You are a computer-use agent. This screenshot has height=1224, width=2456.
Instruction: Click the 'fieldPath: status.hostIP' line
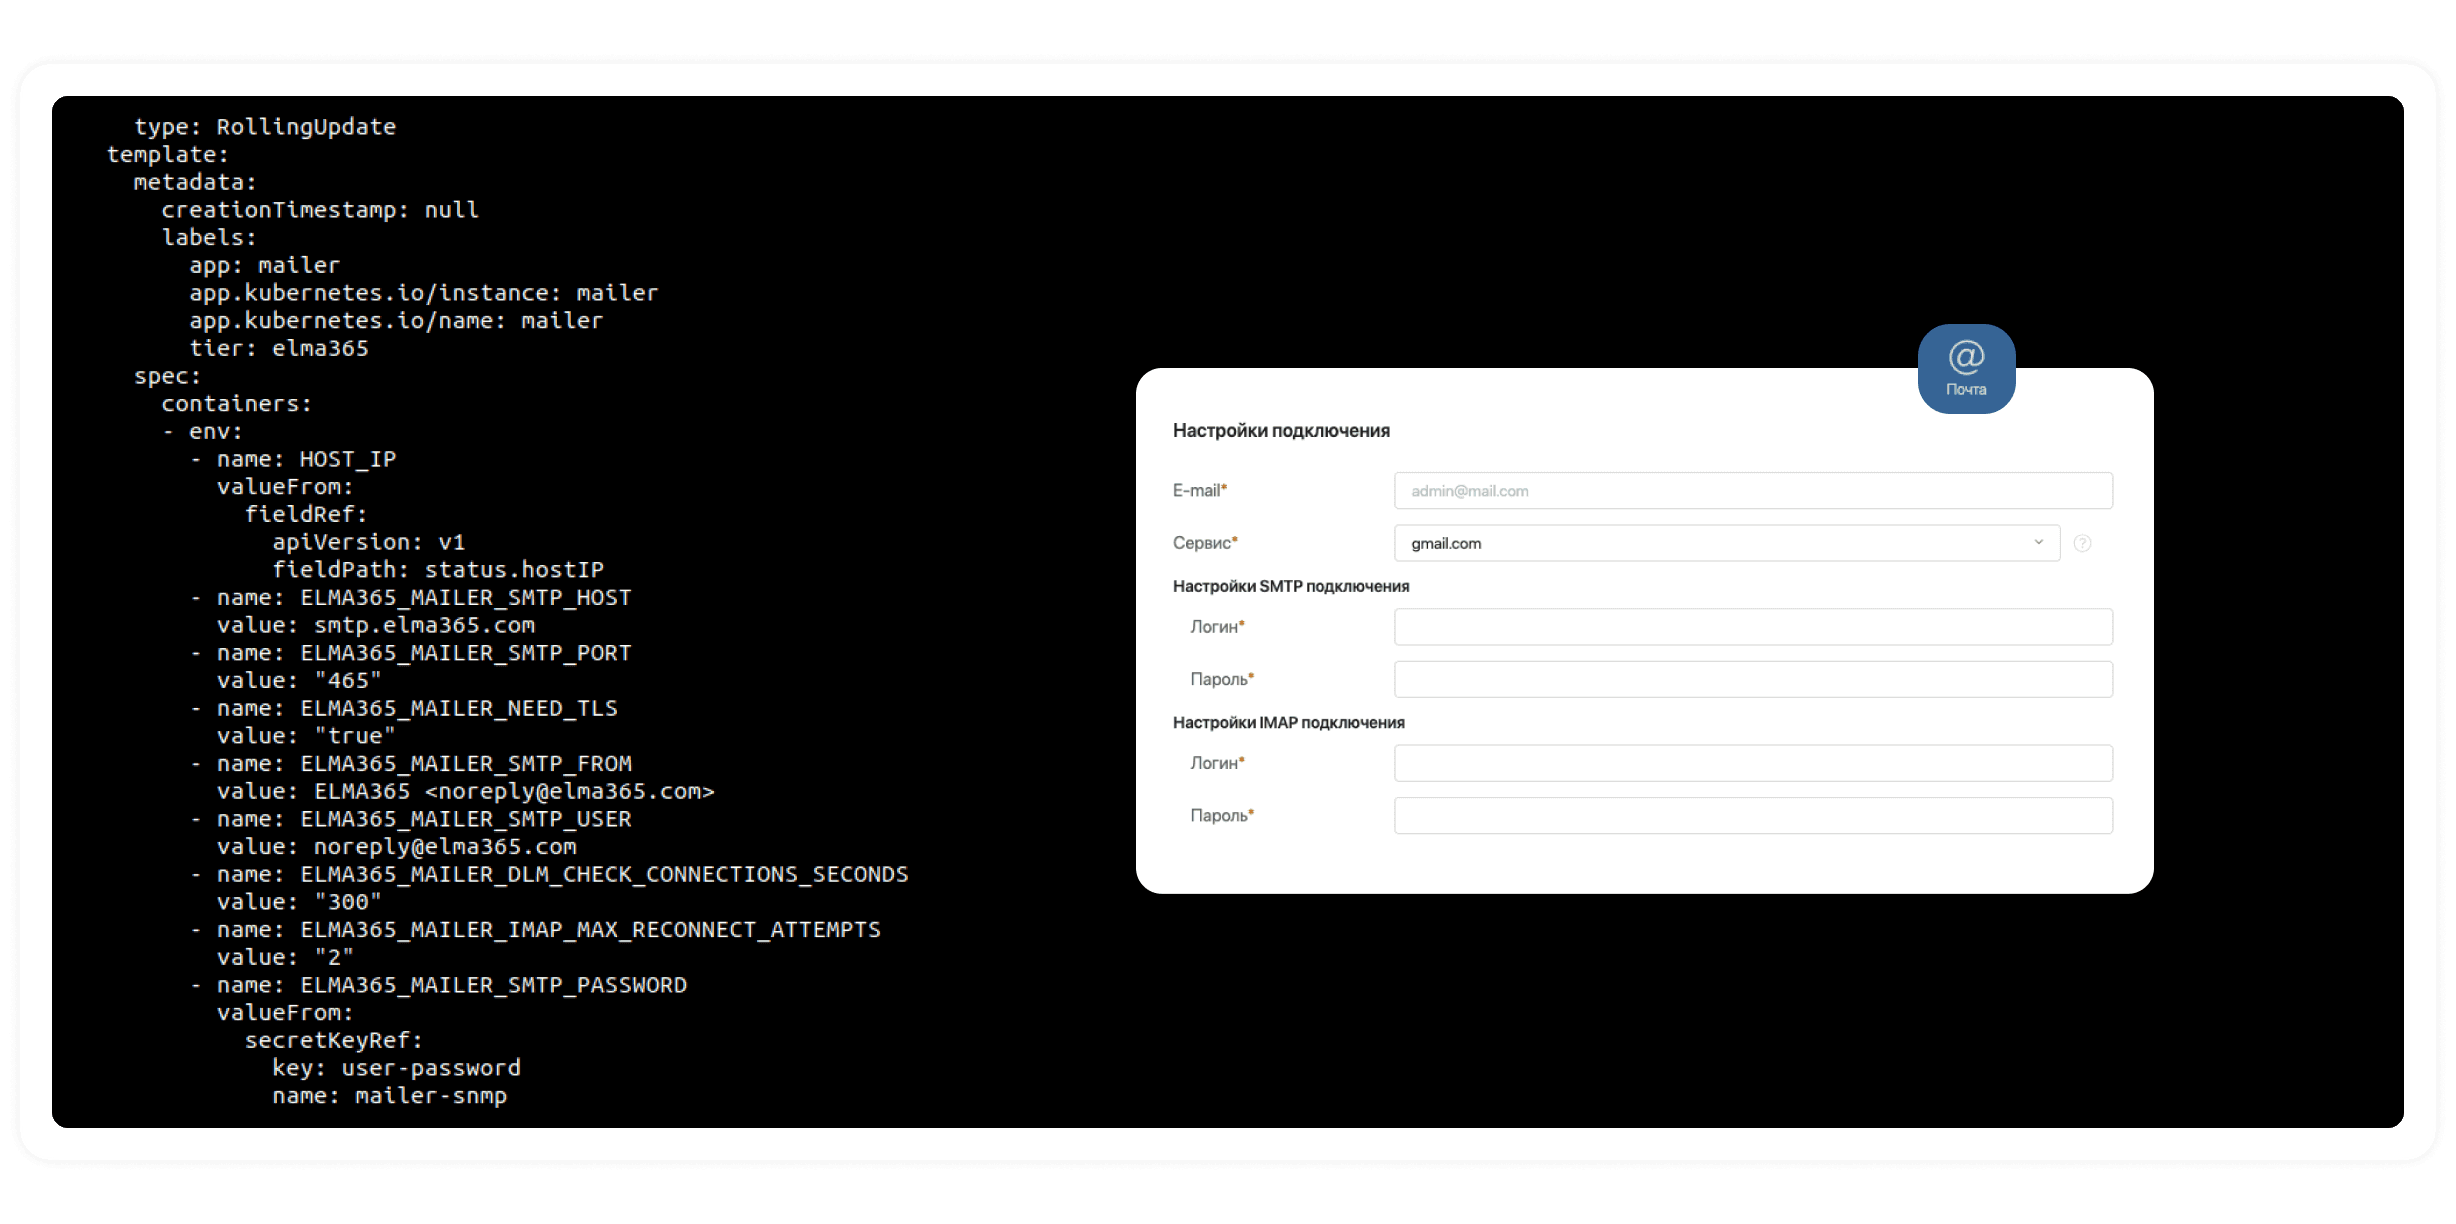click(438, 570)
